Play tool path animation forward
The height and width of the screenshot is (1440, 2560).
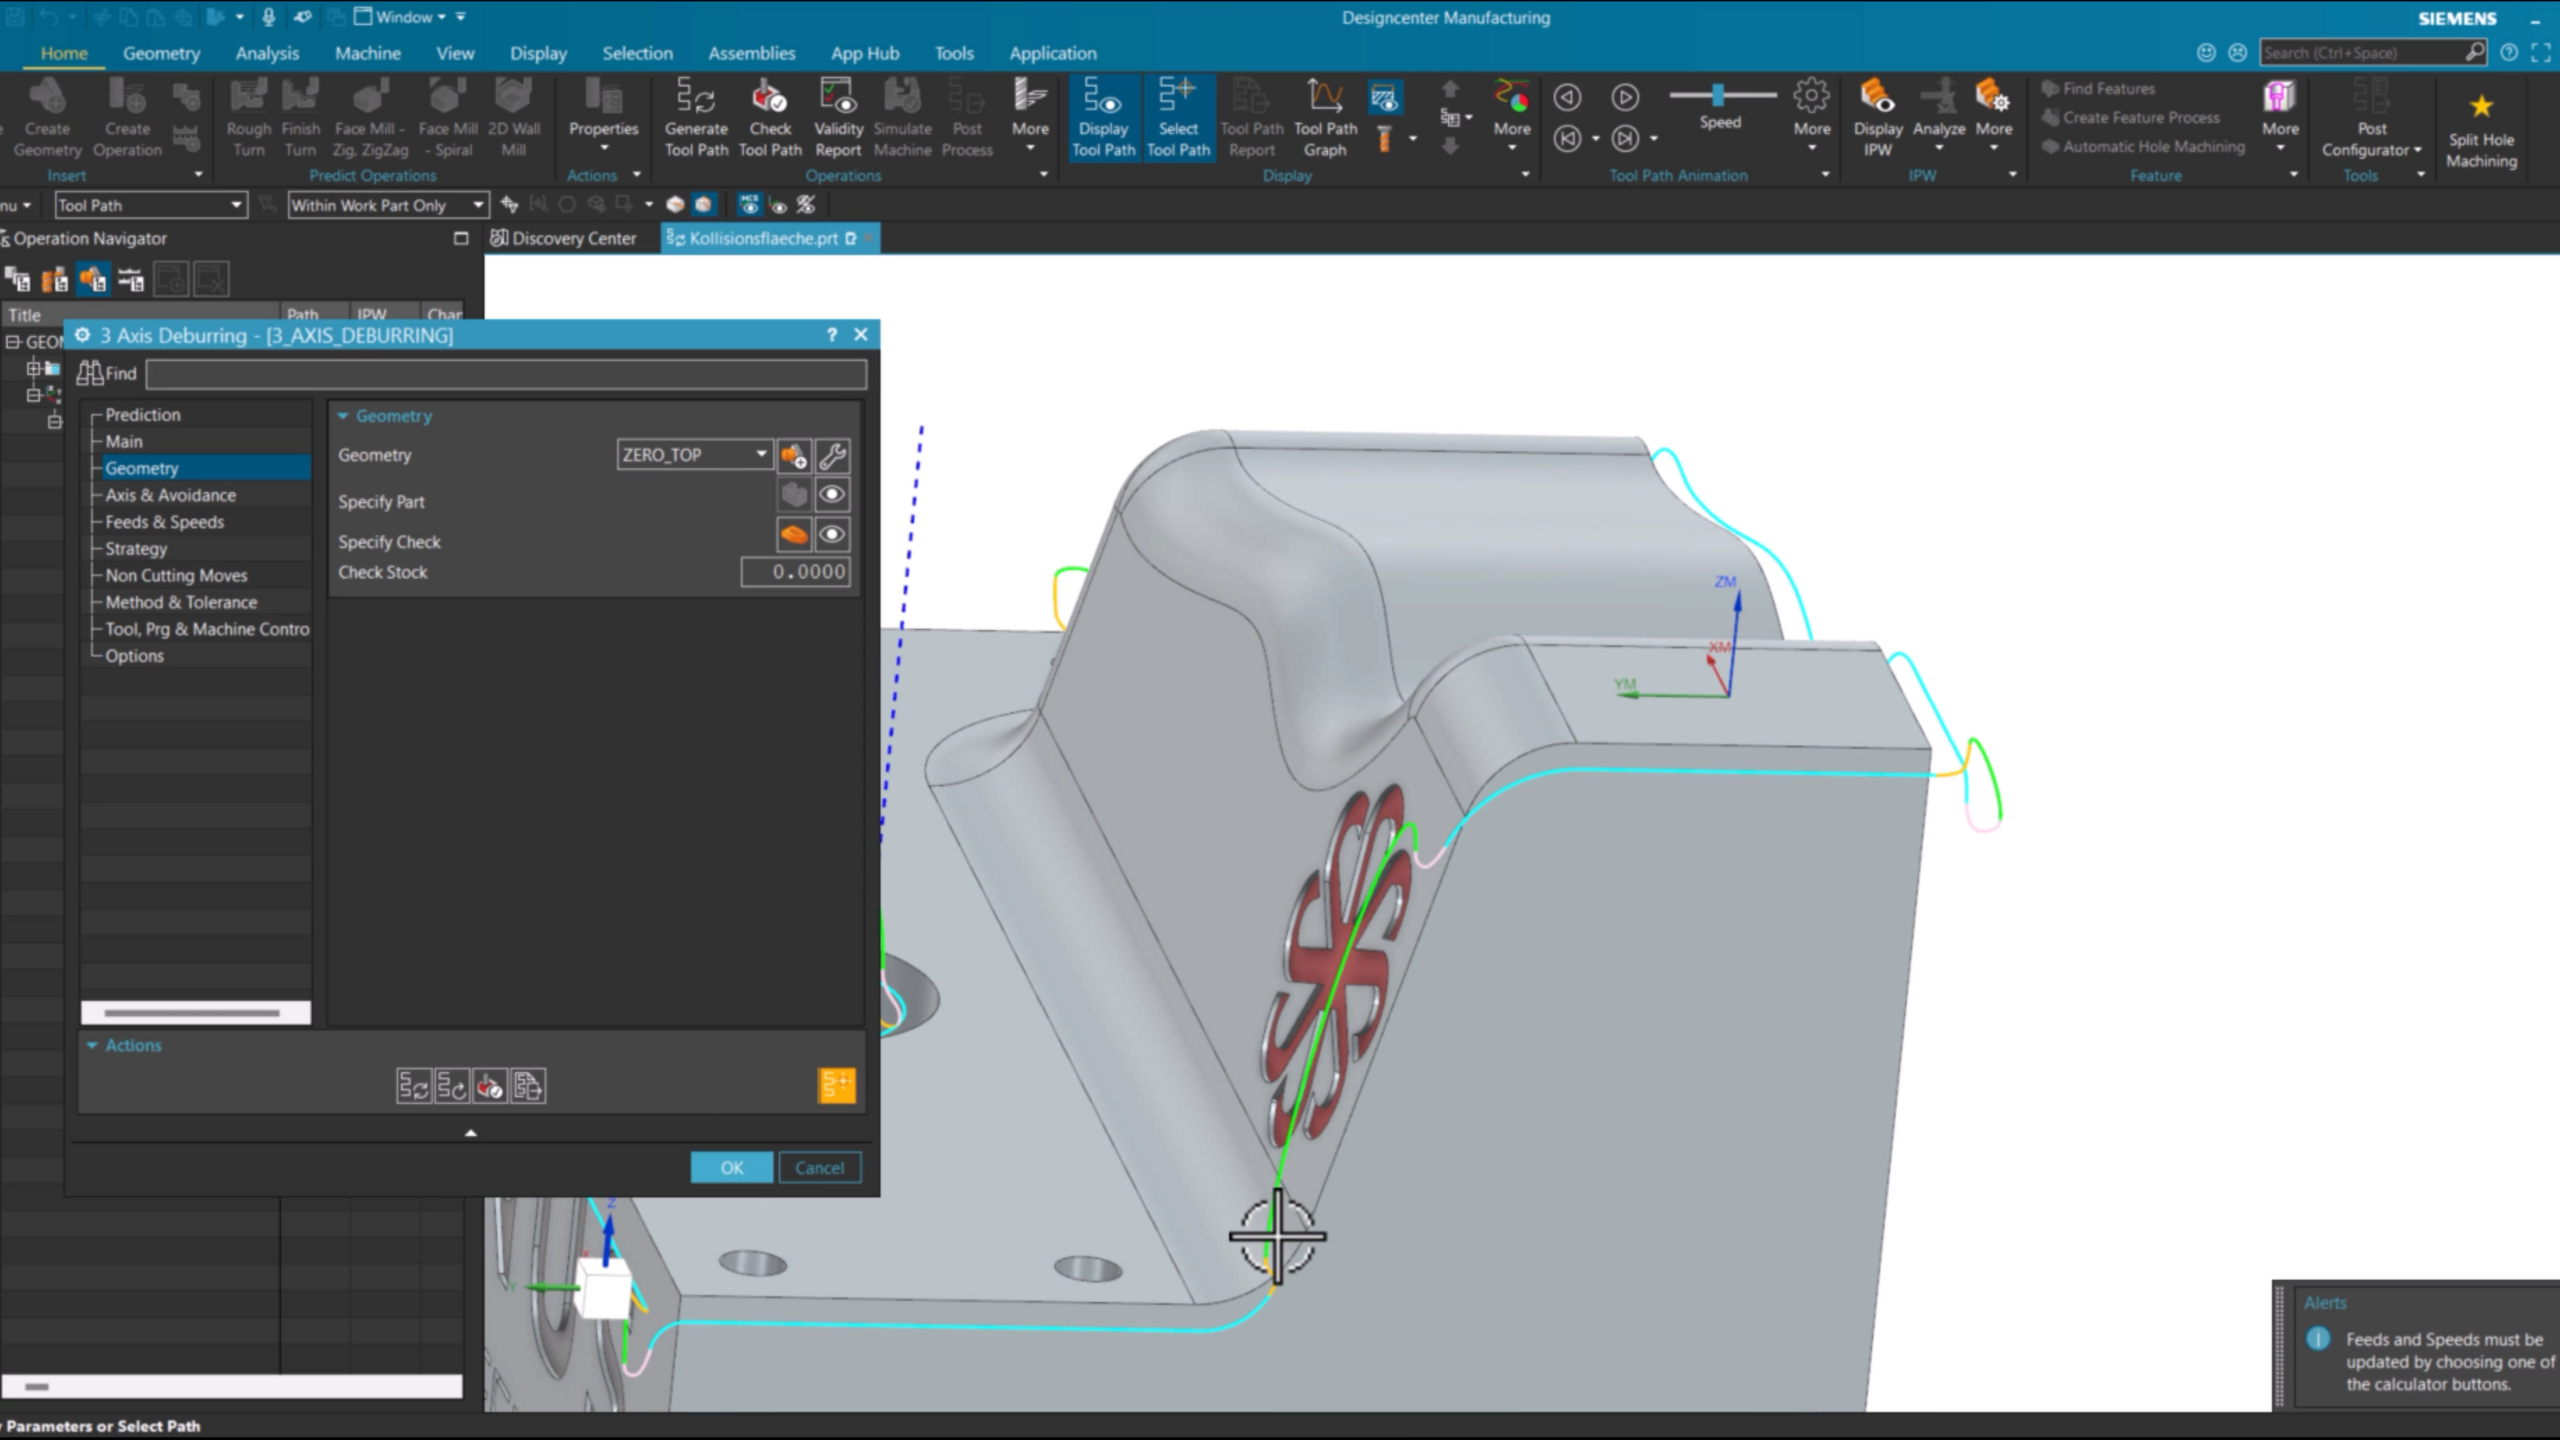click(1625, 97)
